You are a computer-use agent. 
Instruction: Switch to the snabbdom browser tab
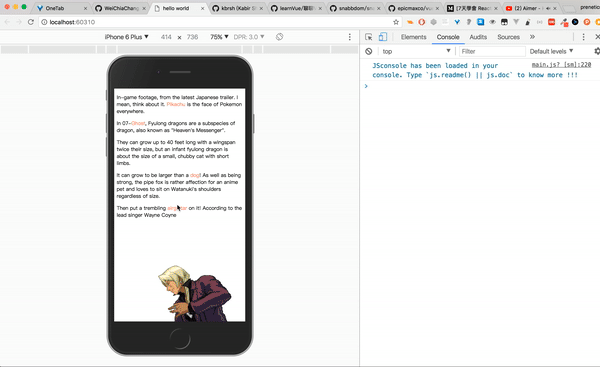coord(356,8)
